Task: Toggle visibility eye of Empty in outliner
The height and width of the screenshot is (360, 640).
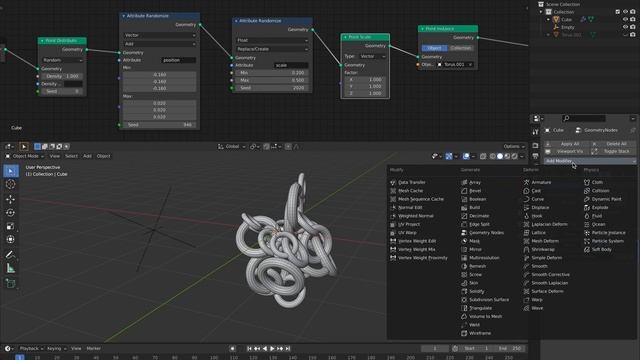Action: (x=625, y=27)
